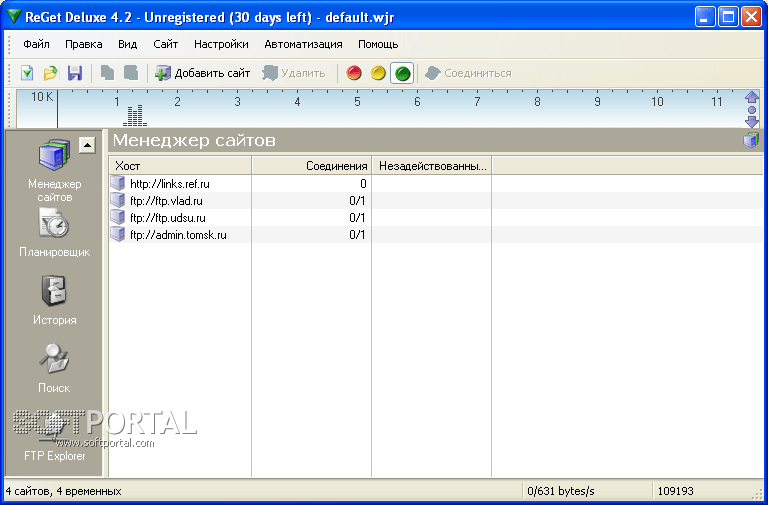Save the queue with floppy icon
This screenshot has width=768, height=505.
tap(74, 73)
